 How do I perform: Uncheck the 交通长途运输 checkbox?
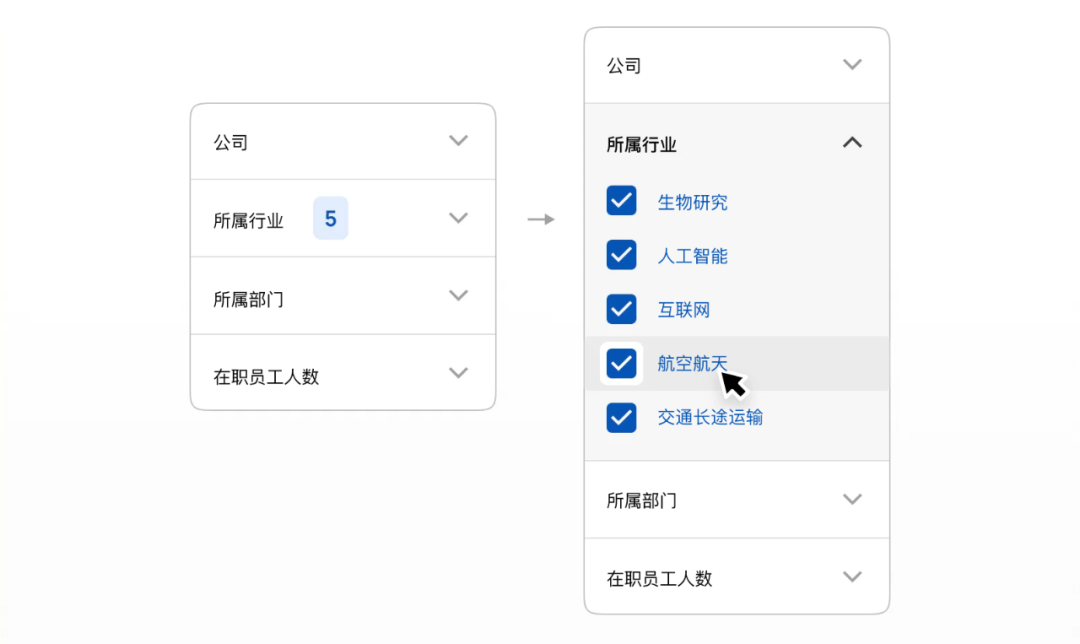coord(621,417)
